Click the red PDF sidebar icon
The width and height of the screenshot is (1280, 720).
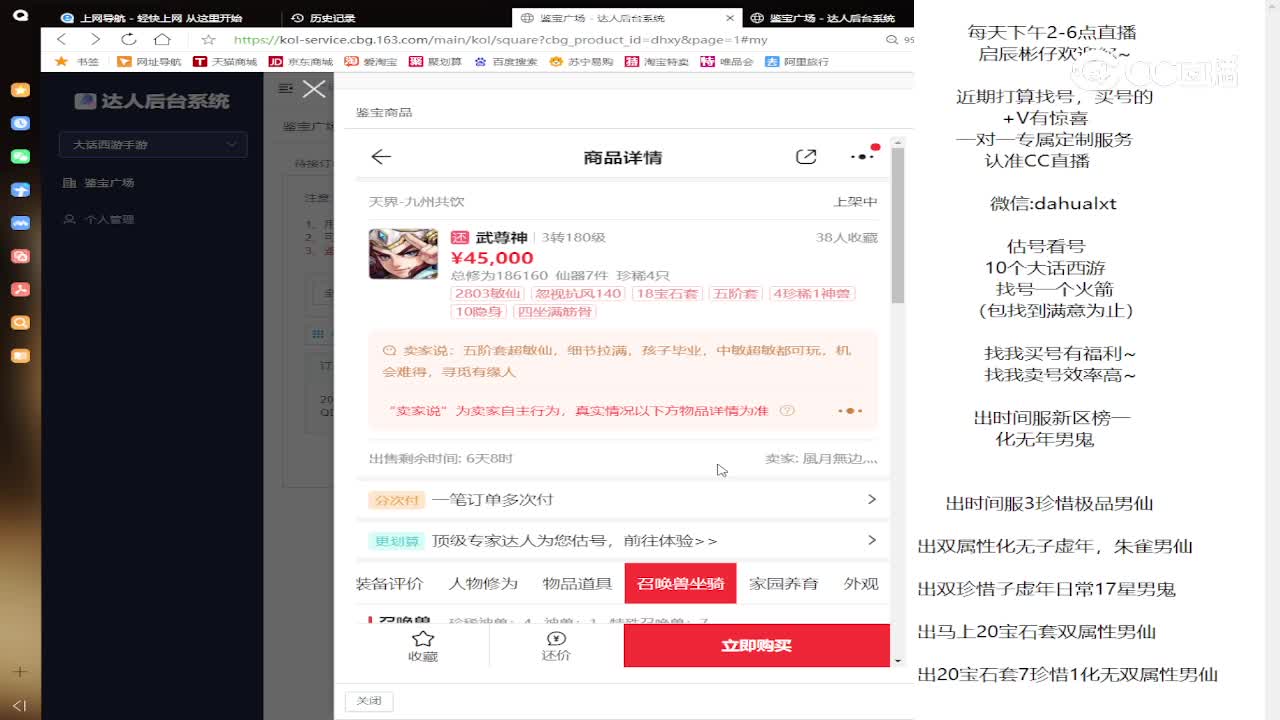20,289
